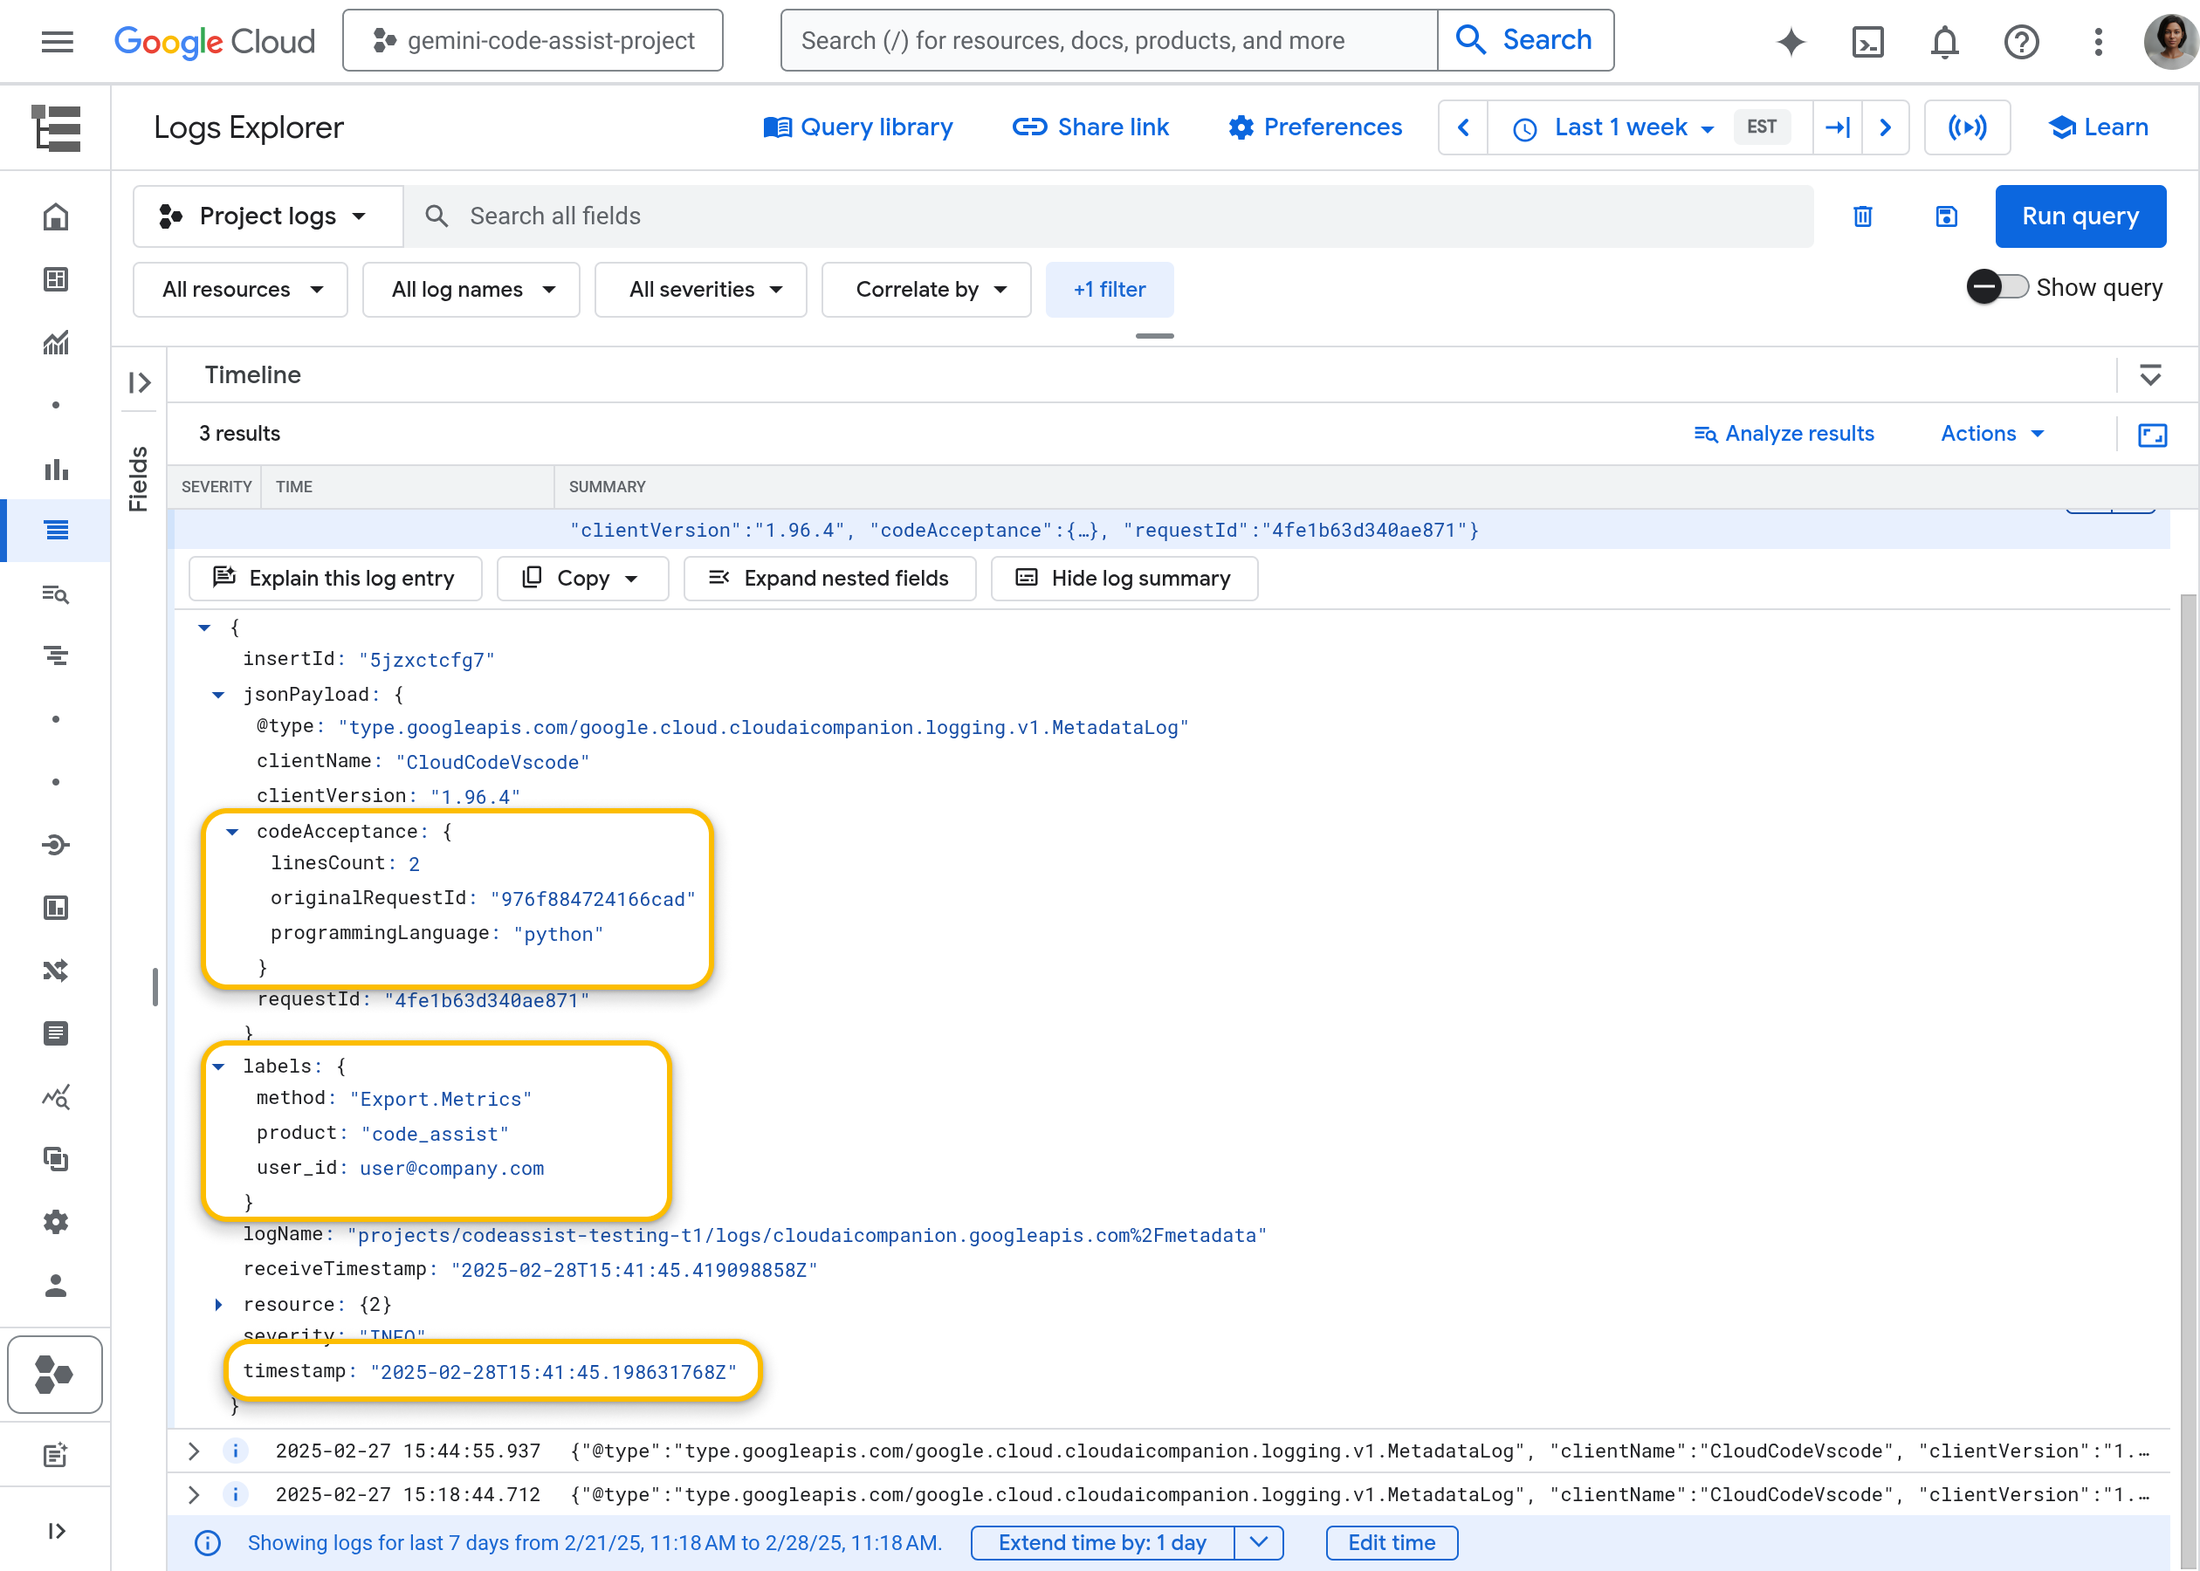The image size is (2200, 1571).
Task: Expand the 15:18:44.712 log entry
Action: (194, 1495)
